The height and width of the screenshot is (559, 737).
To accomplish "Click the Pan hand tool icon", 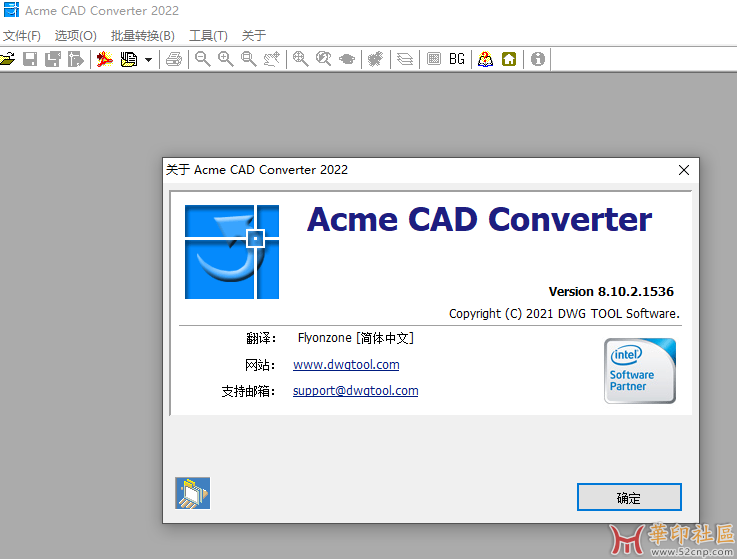I will coord(272,59).
